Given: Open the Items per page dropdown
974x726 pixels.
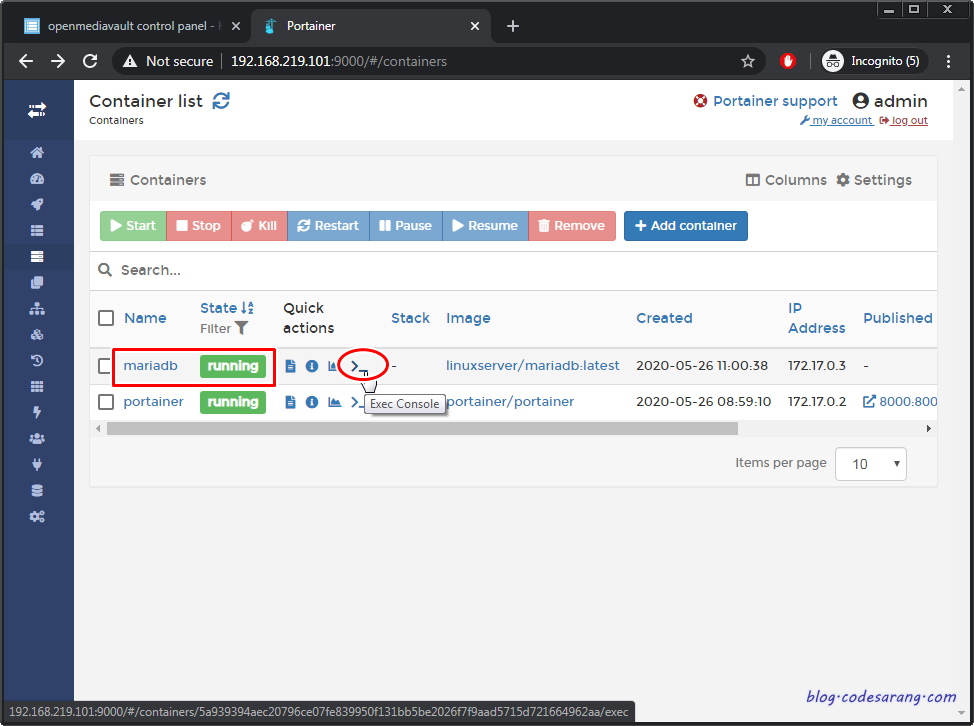Looking at the screenshot, I should (x=870, y=464).
